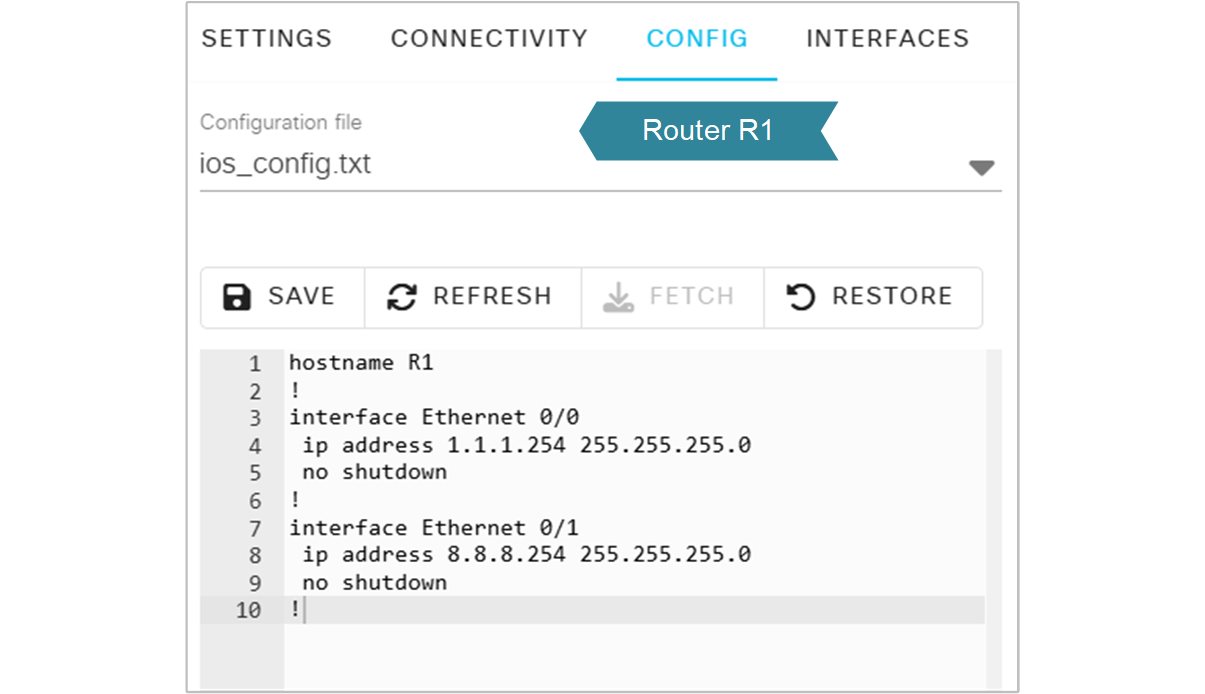Select the ios_config.txt configuration file field

600,165
